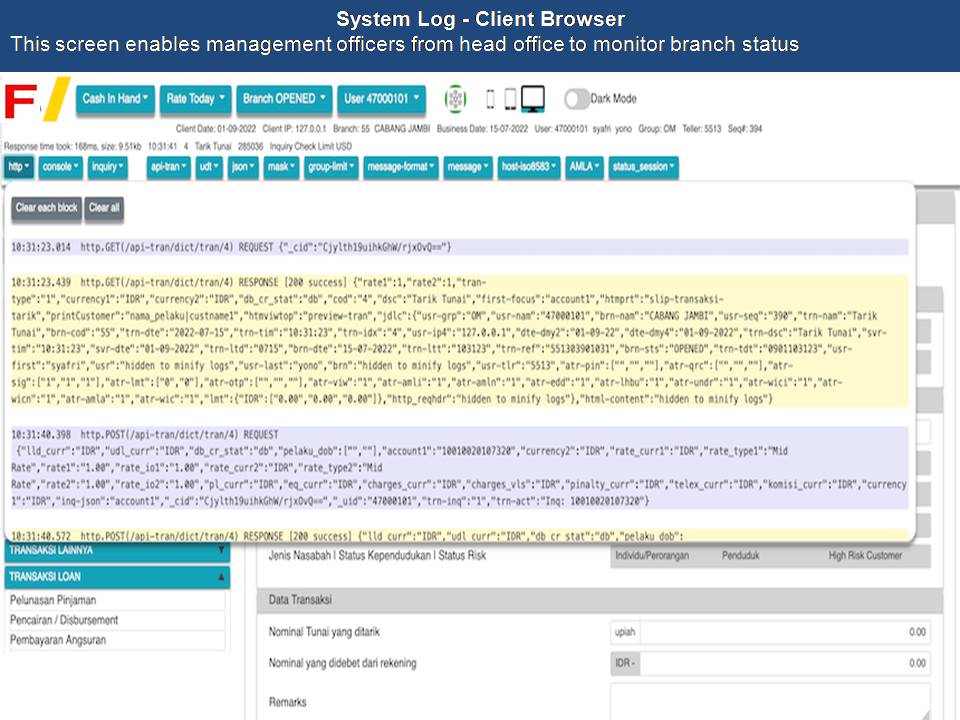Enable the Dark Mode toggle
The image size is (960, 720).
(577, 99)
